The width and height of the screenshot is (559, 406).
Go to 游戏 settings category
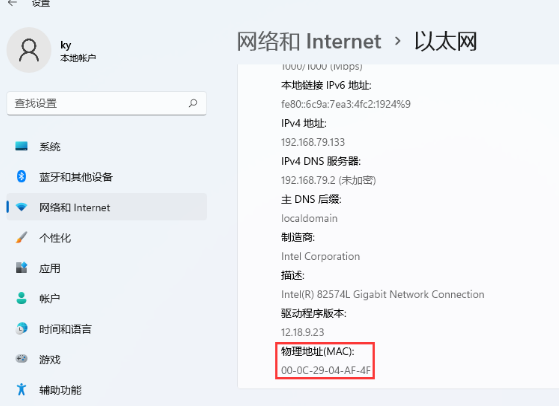[107, 359]
